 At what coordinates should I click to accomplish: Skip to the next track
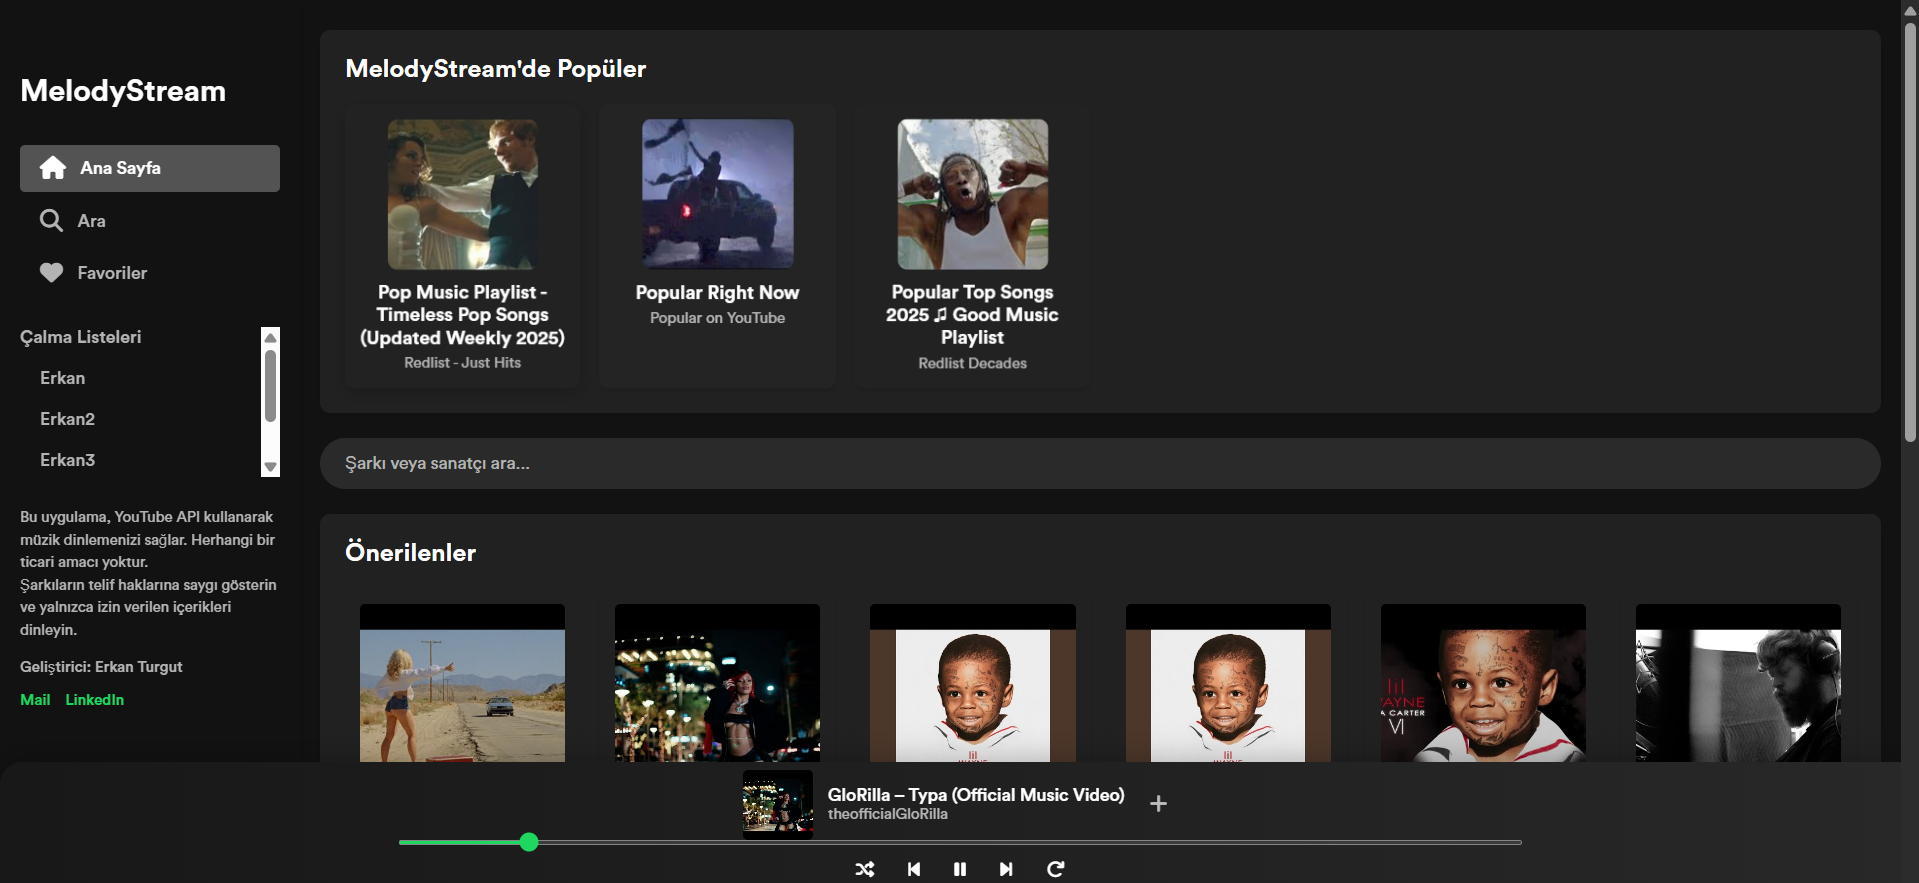[1006, 869]
